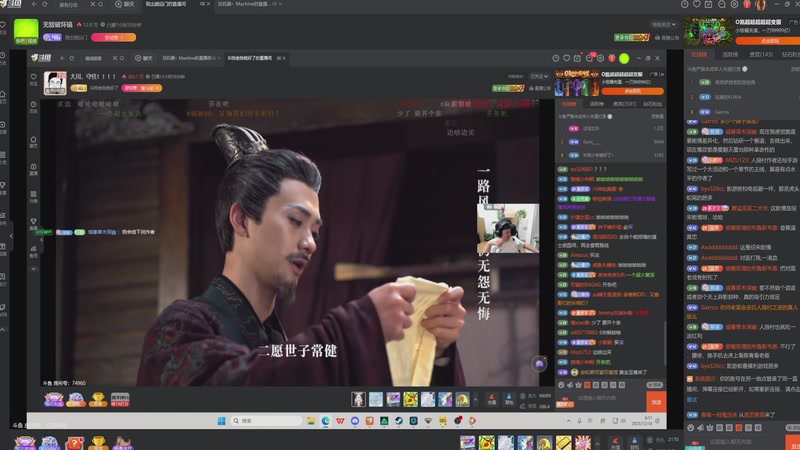
Task: Click history clock icon in nested window's title bar
Action: 556,58
